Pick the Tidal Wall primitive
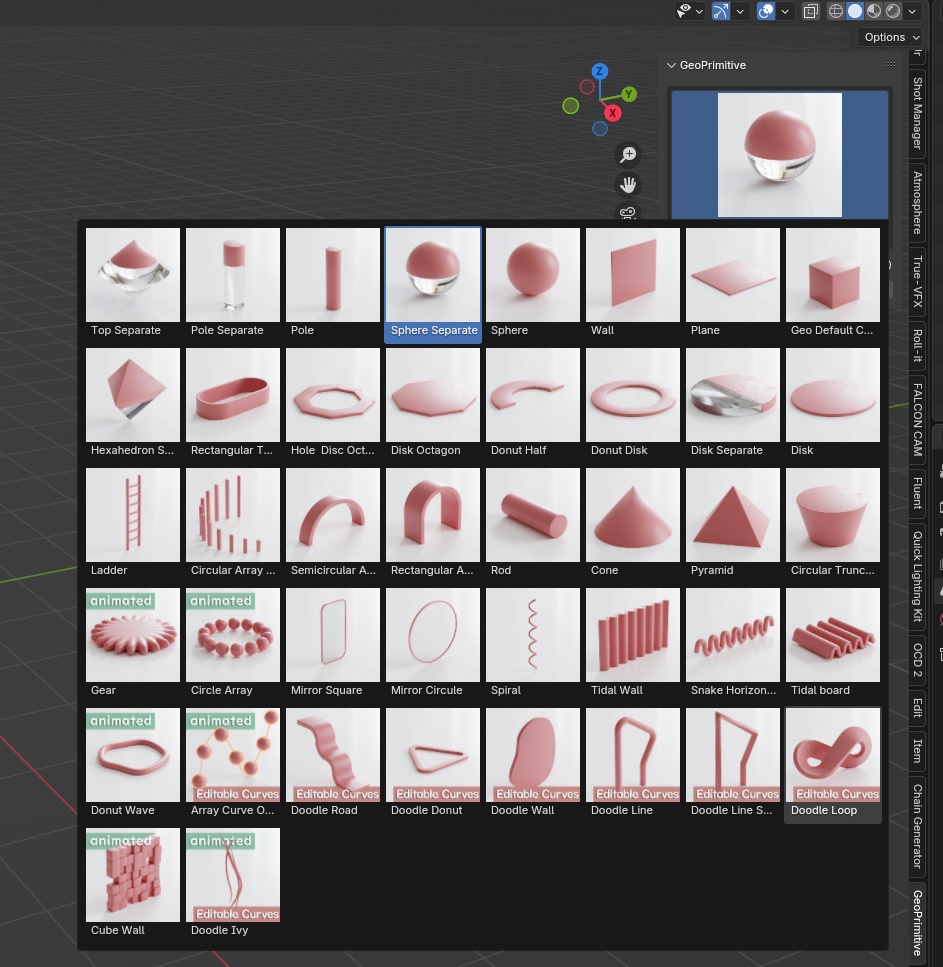This screenshot has width=943, height=967. (x=633, y=643)
